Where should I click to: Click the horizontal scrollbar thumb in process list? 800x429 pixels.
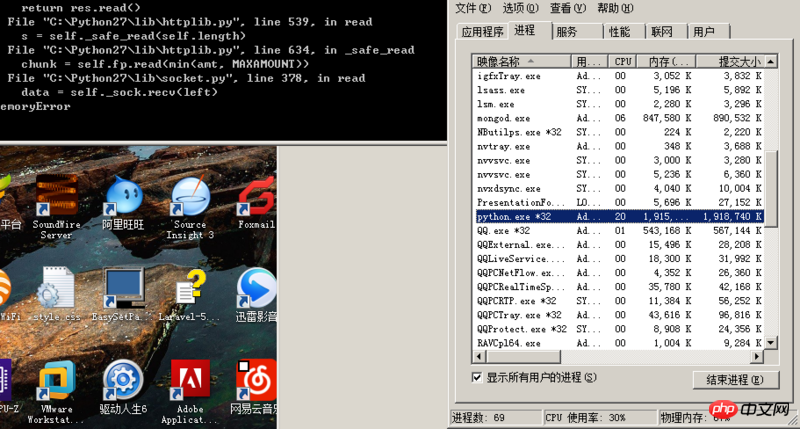click(x=522, y=356)
